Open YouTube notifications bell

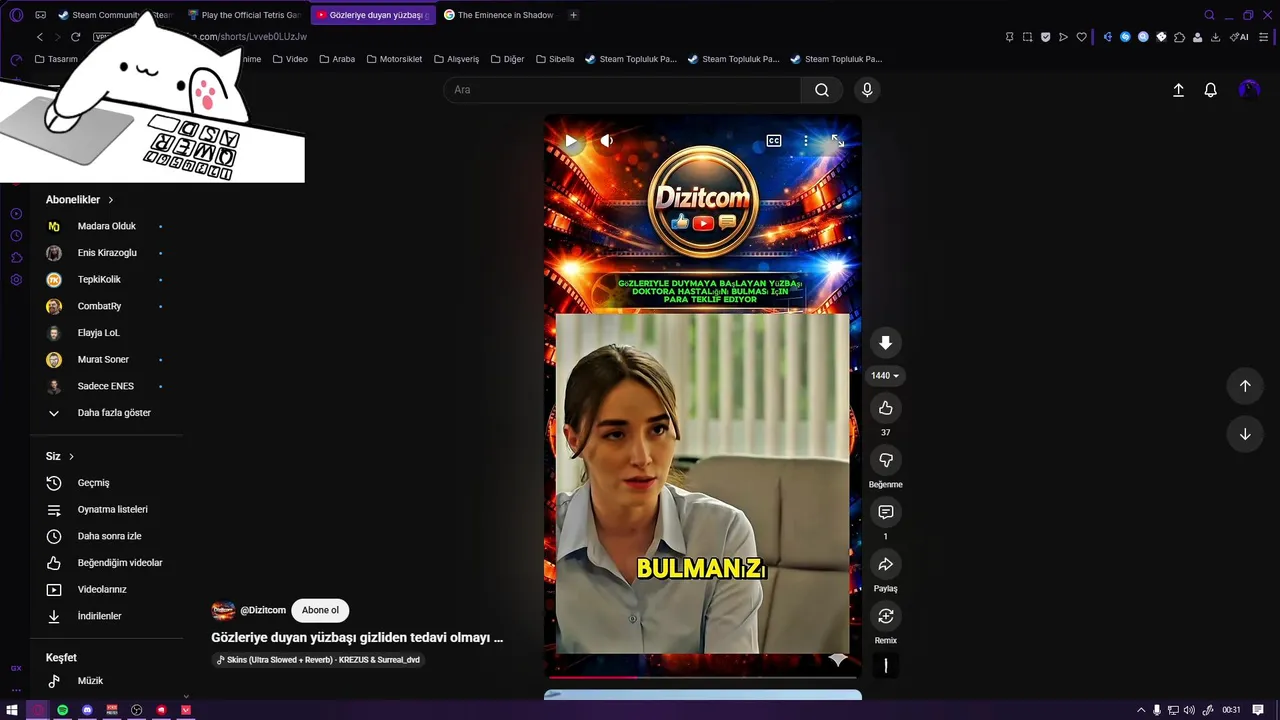click(x=1210, y=90)
